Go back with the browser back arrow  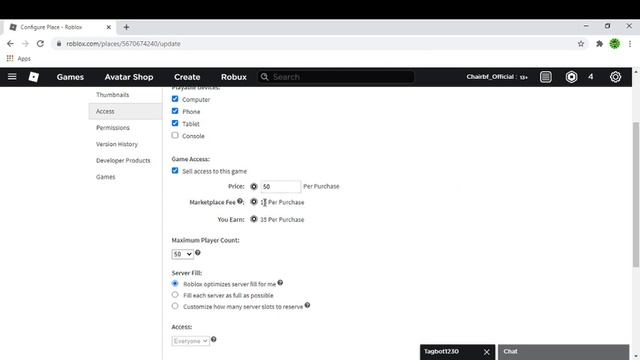10,44
